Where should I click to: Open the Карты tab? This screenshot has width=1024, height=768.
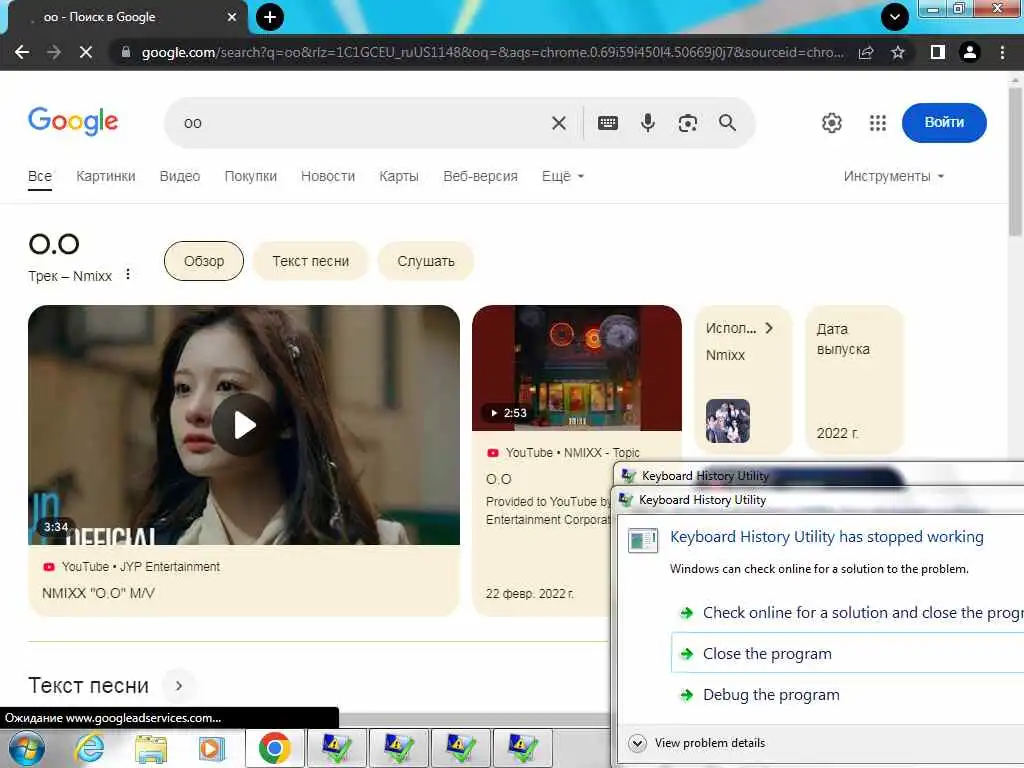coord(399,176)
